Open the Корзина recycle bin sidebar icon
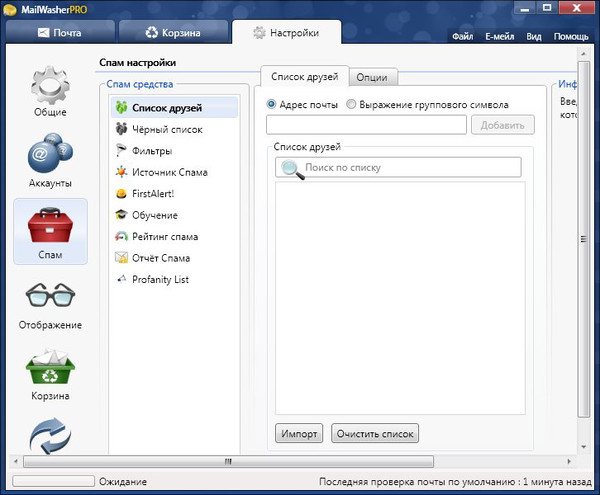600x495 pixels. 50,370
